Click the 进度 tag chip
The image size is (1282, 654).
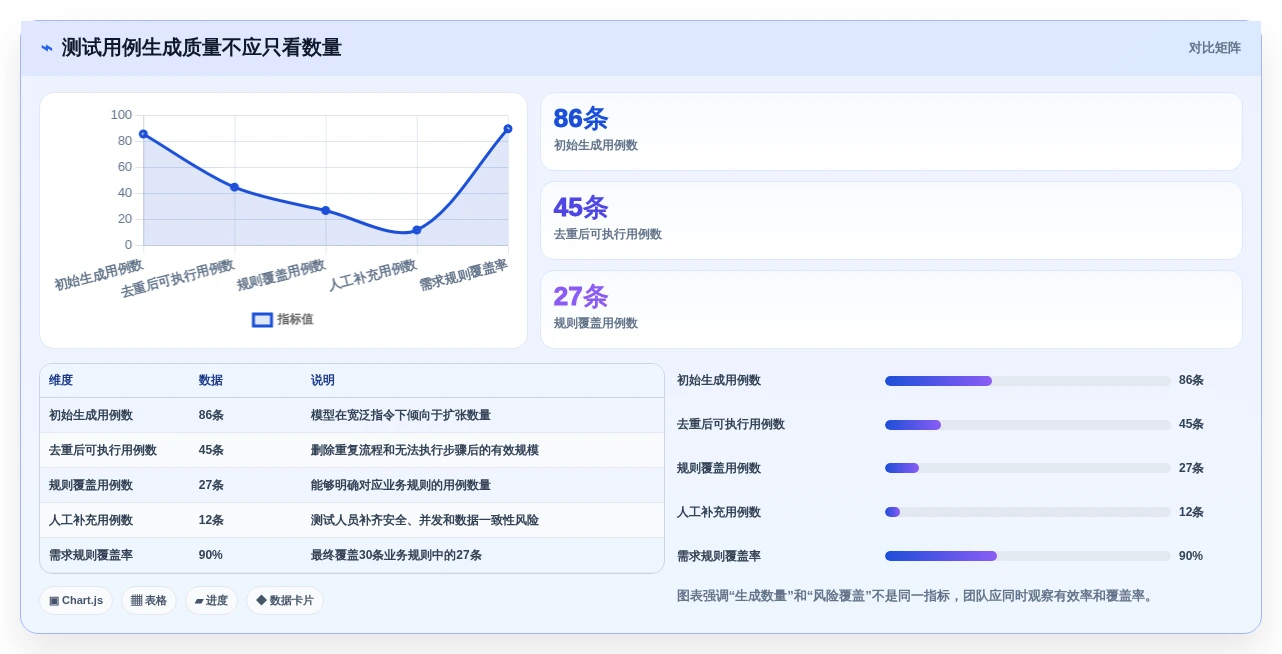coord(211,601)
